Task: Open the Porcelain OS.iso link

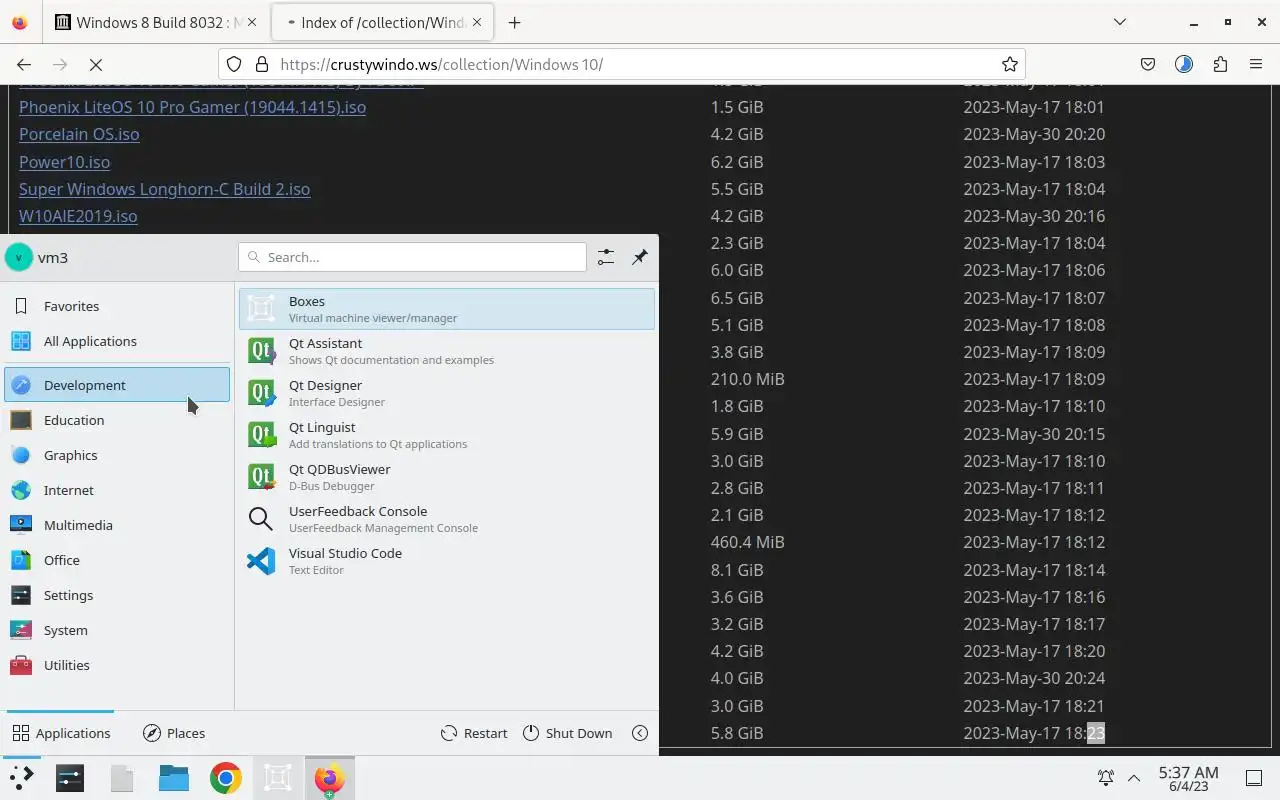Action: (x=79, y=134)
